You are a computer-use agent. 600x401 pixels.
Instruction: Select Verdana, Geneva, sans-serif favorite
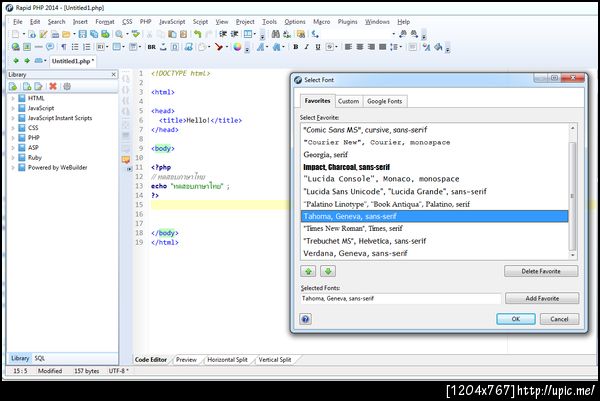pyautogui.click(x=434, y=253)
